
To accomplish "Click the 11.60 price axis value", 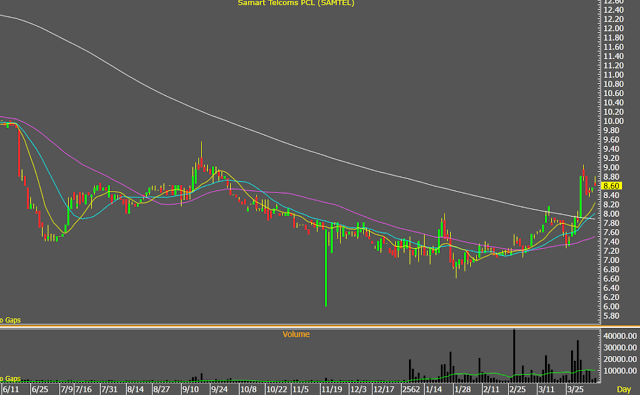I will (613, 47).
